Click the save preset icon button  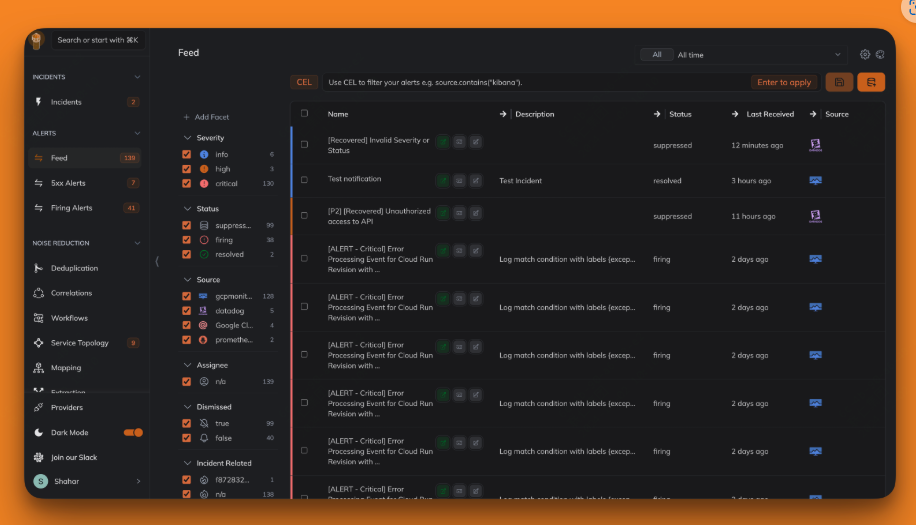[839, 82]
